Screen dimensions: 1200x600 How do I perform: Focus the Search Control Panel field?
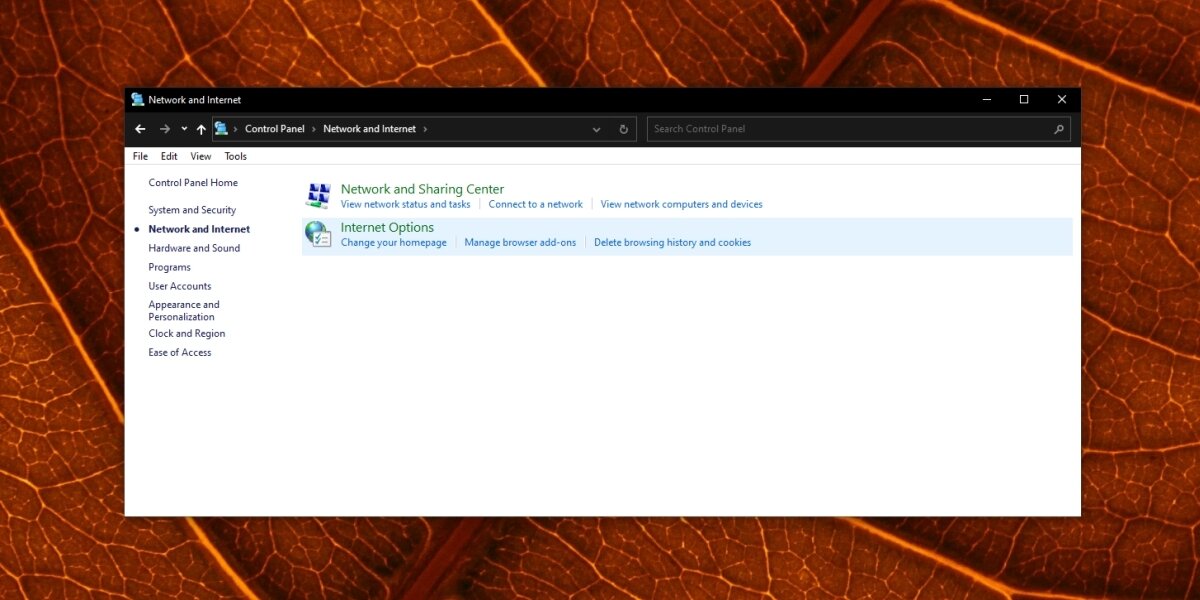[x=850, y=129]
